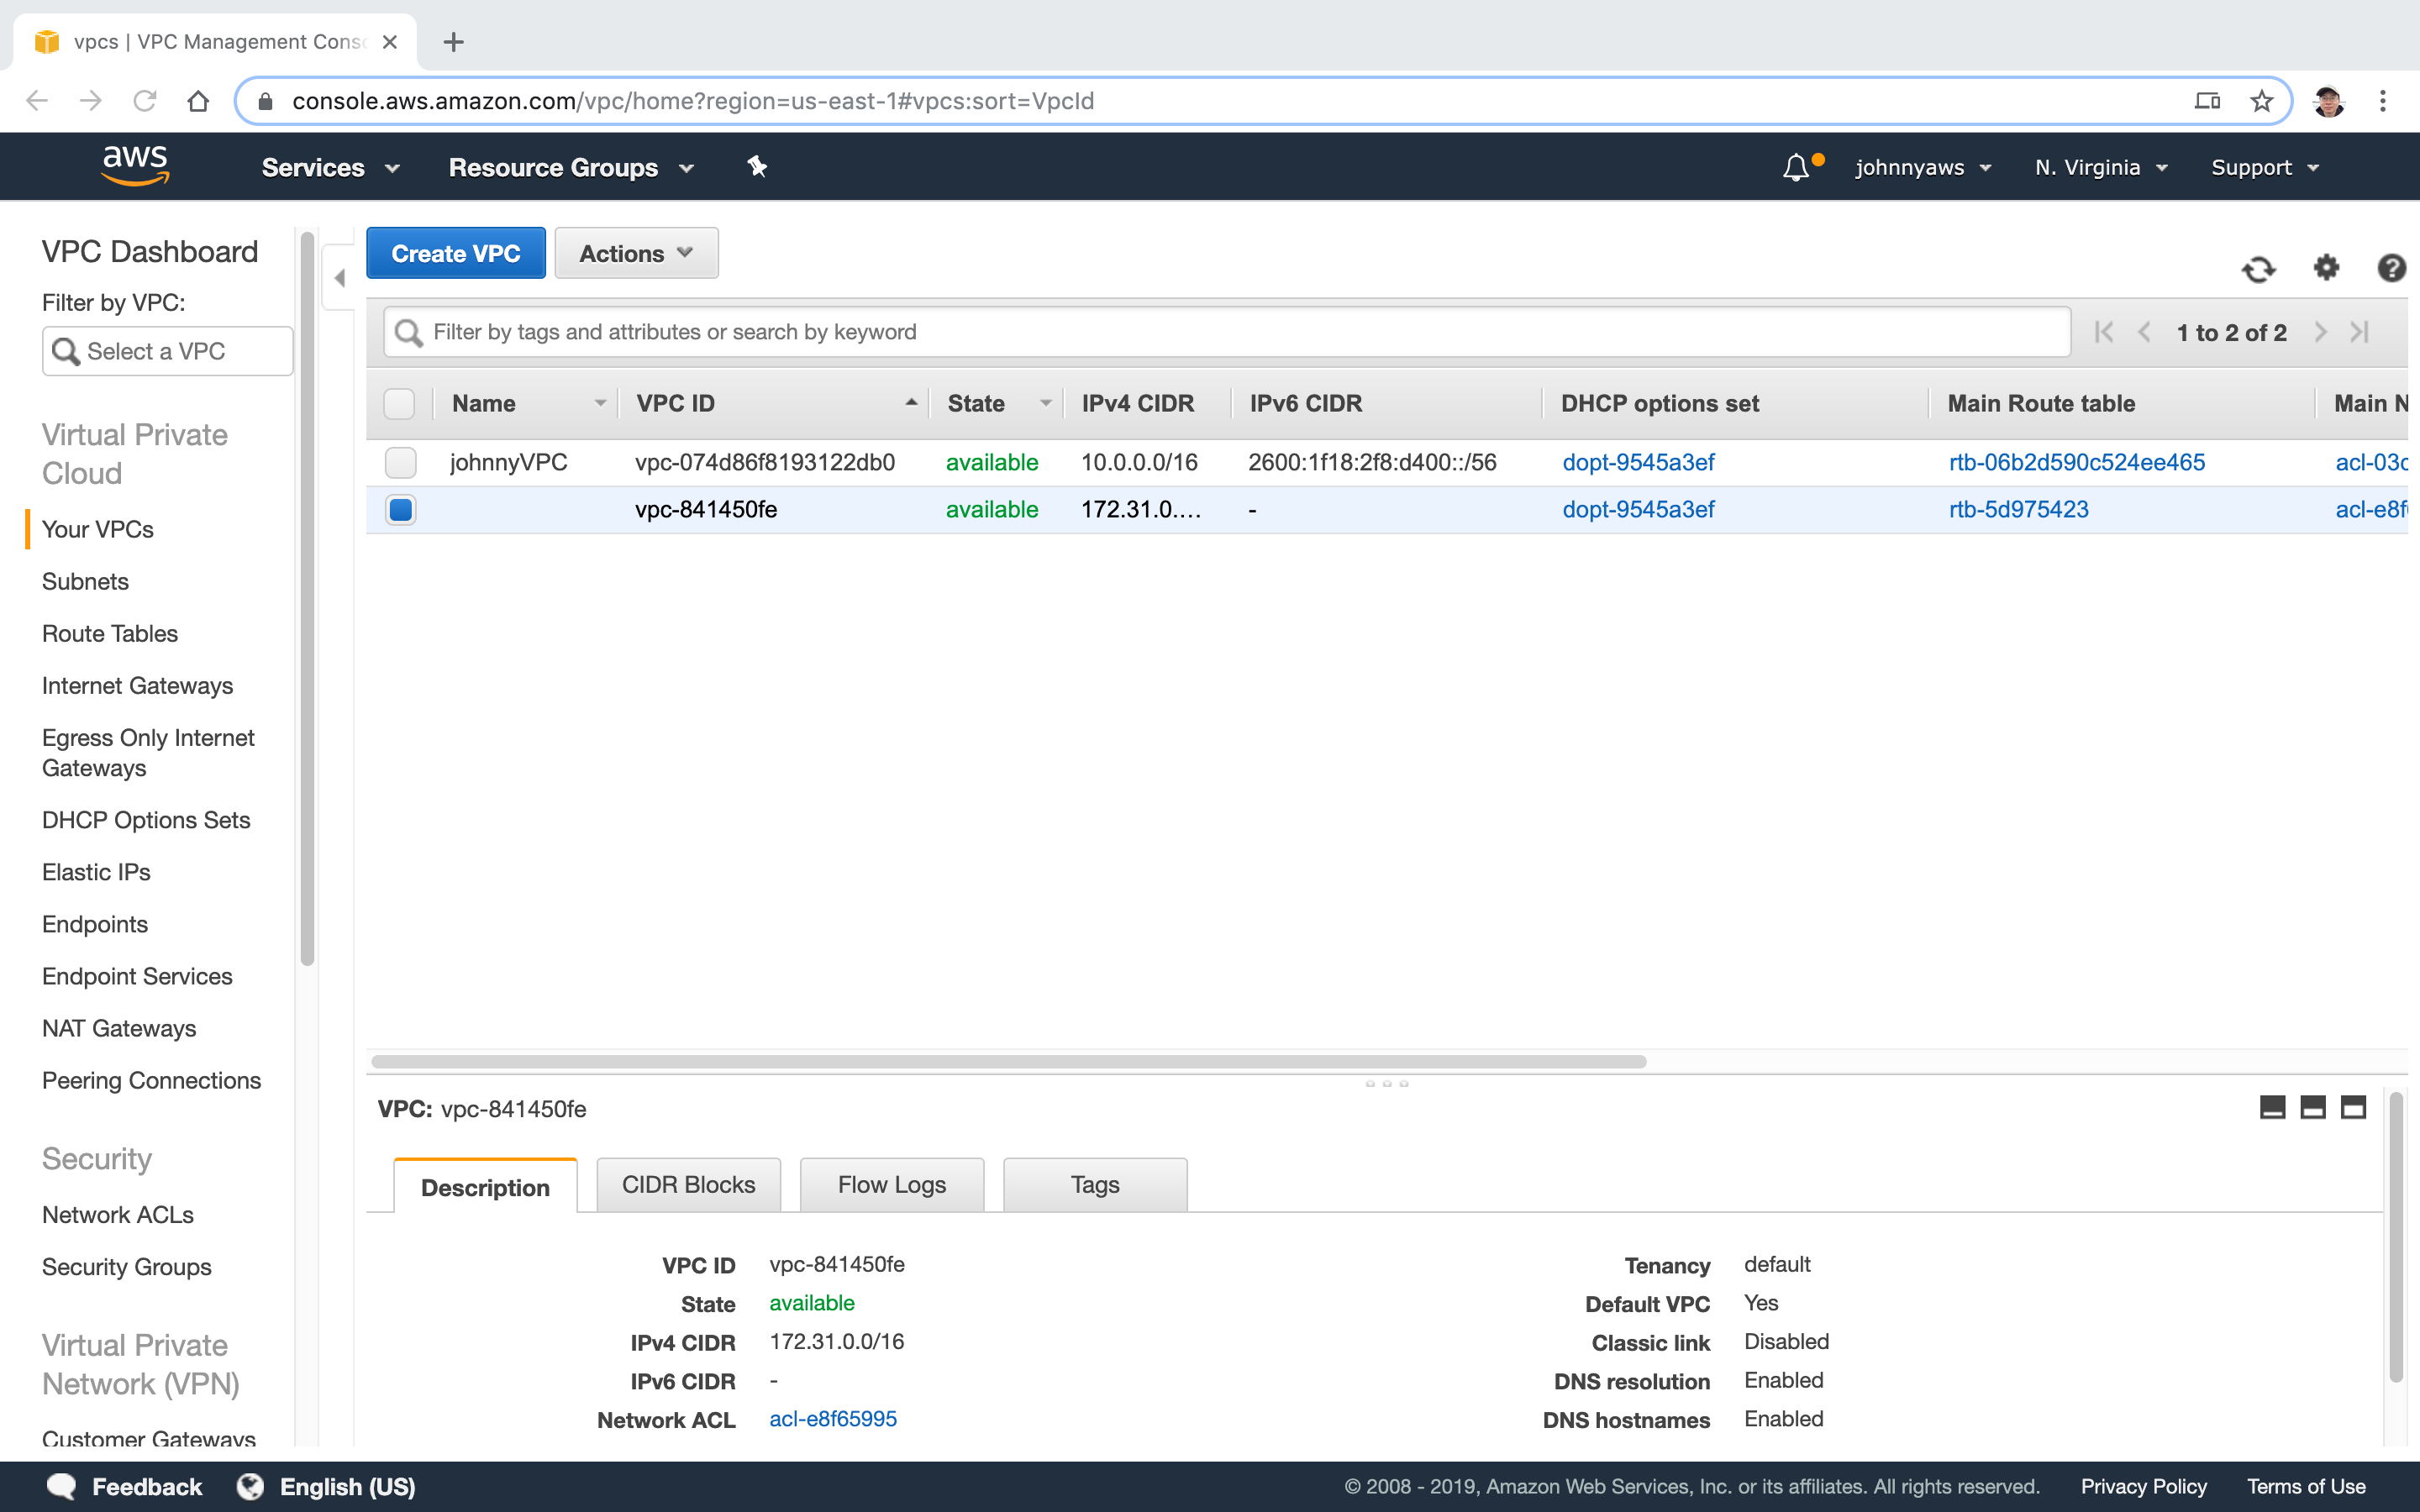2420x1512 pixels.
Task: Open the Name column filter arrow
Action: 600,403
